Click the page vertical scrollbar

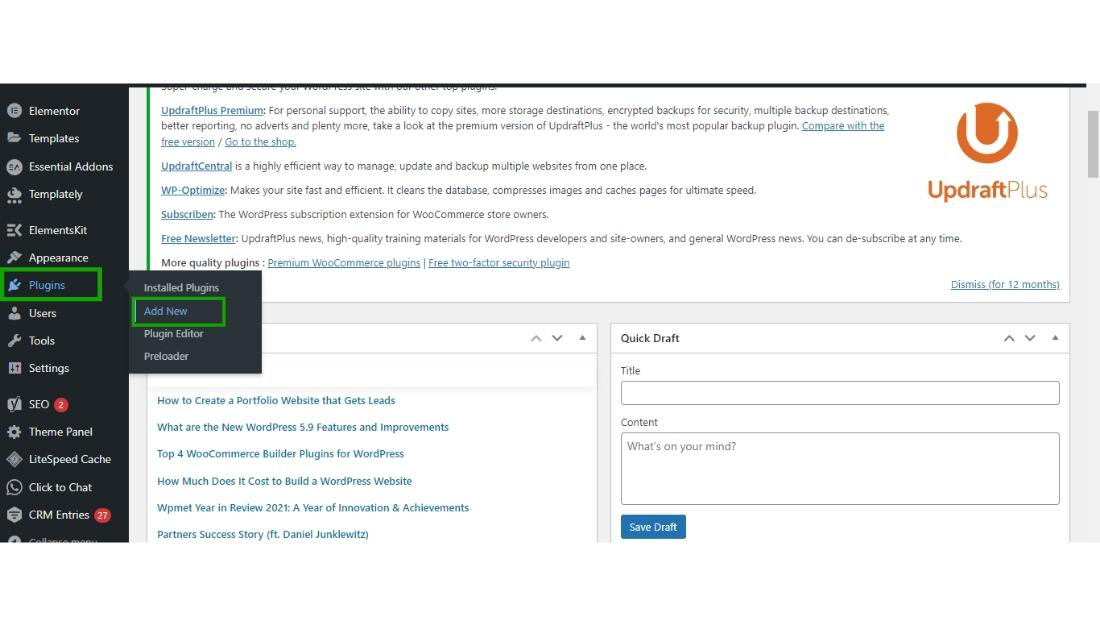[x=1093, y=144]
